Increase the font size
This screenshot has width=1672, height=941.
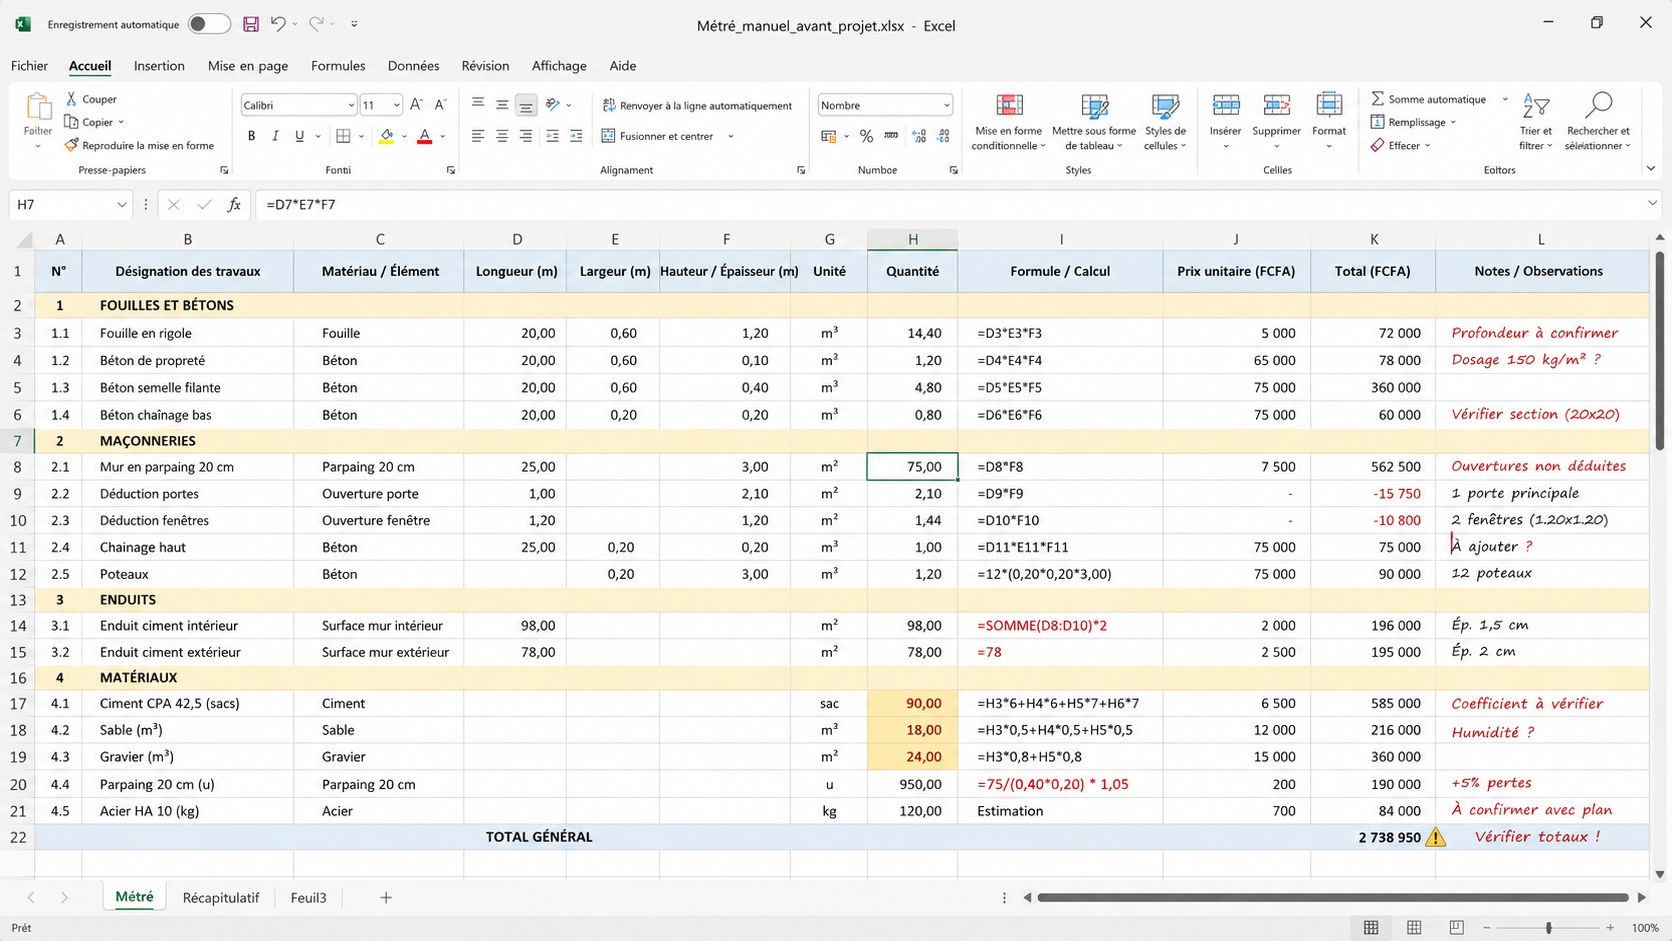point(416,104)
